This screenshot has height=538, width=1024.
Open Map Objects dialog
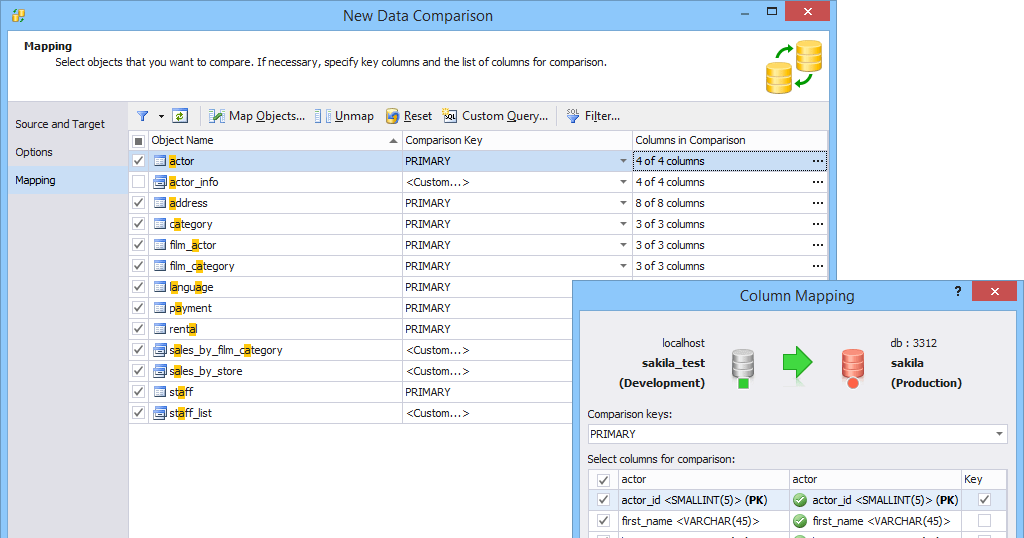point(257,116)
